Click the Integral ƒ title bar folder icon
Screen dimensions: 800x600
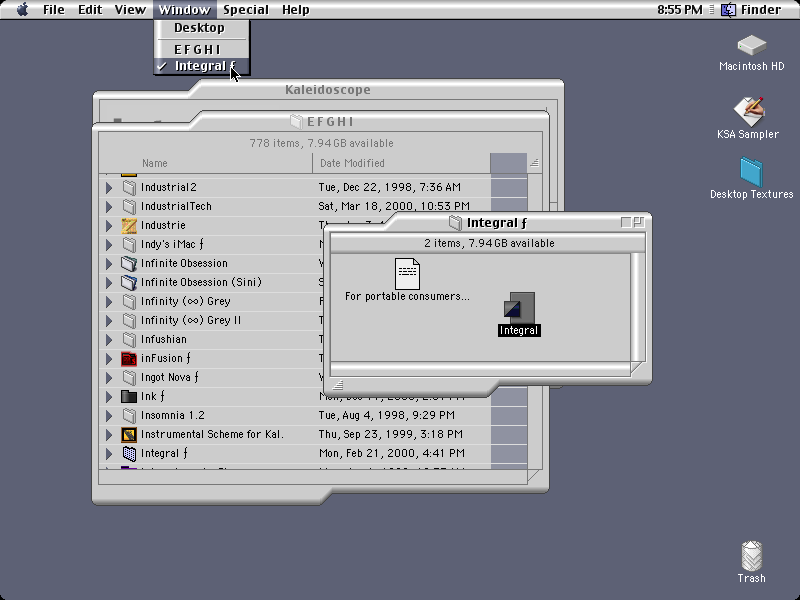[x=455, y=222]
